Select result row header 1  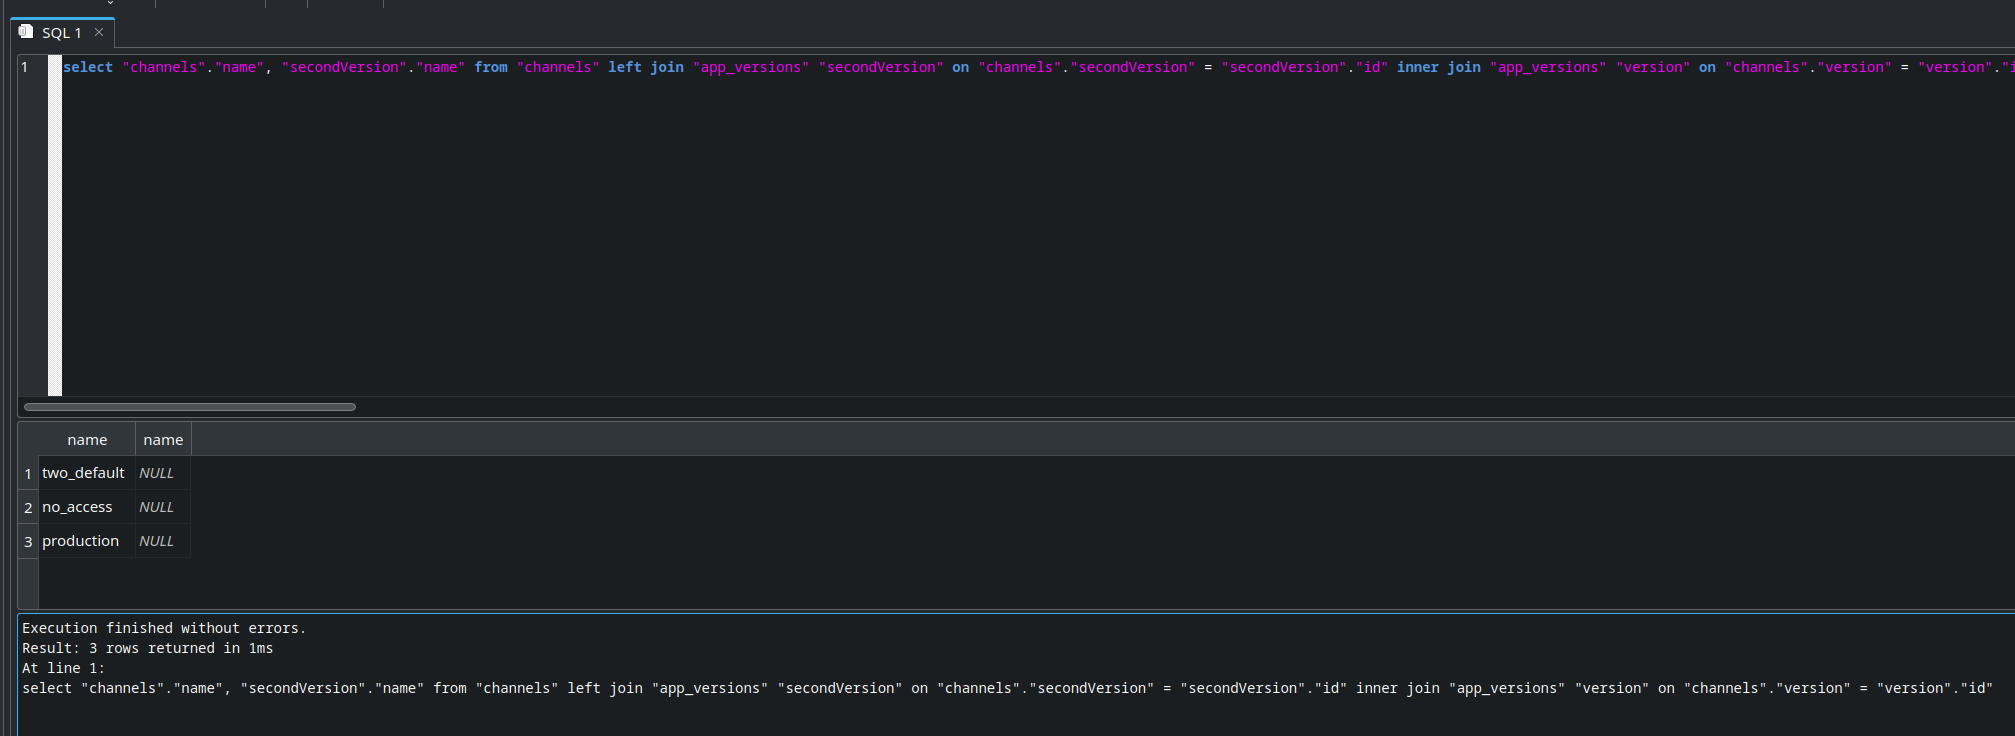click(x=28, y=473)
